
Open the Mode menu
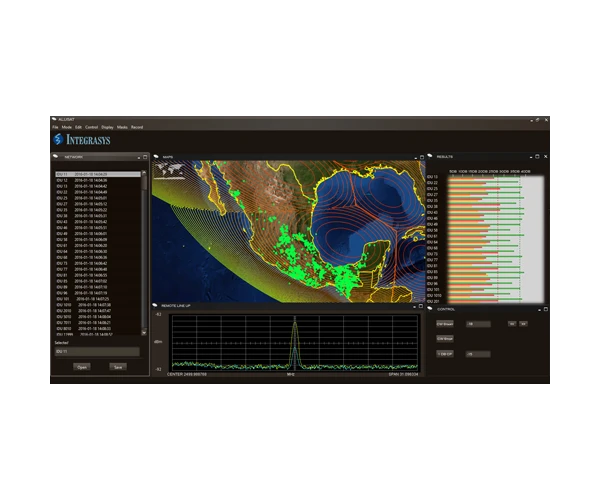67,127
